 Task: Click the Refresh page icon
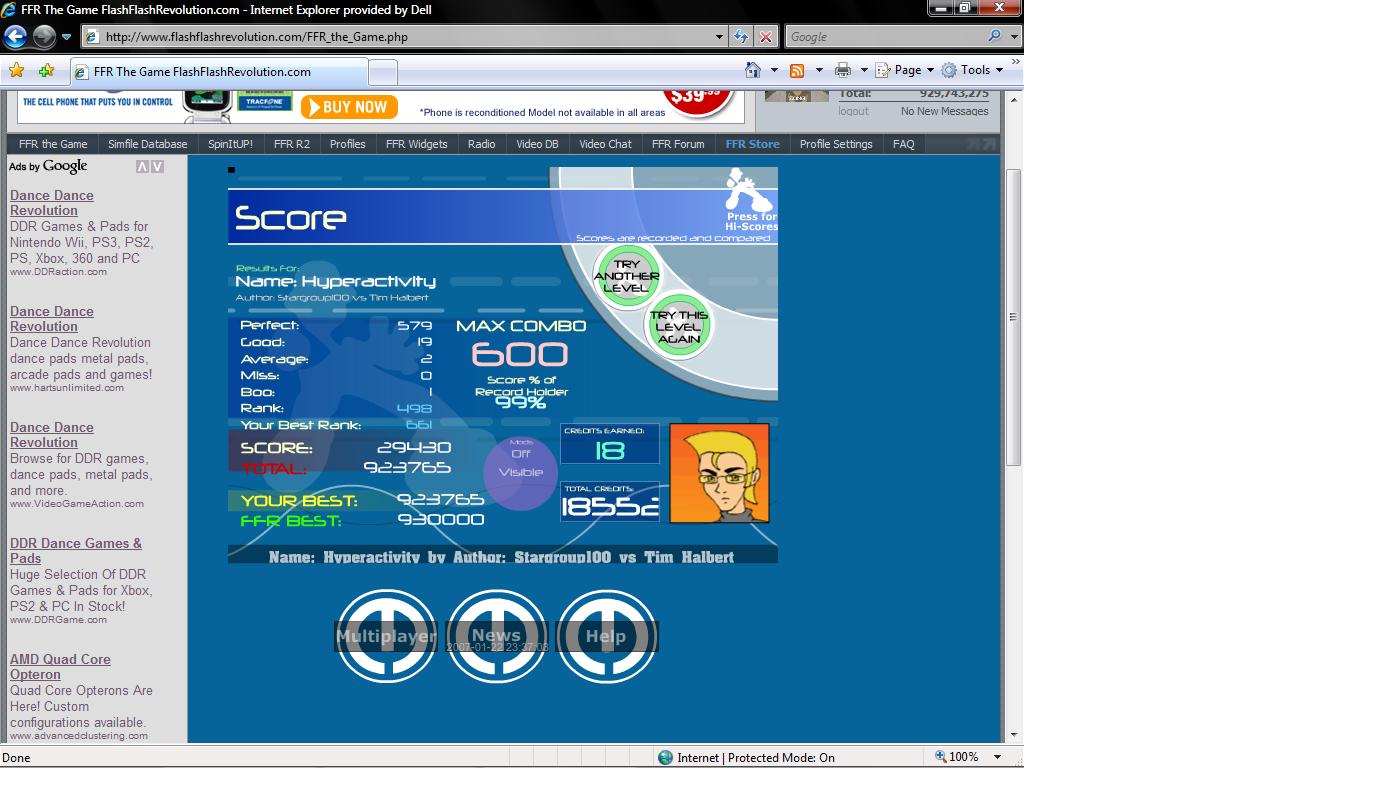click(x=741, y=37)
